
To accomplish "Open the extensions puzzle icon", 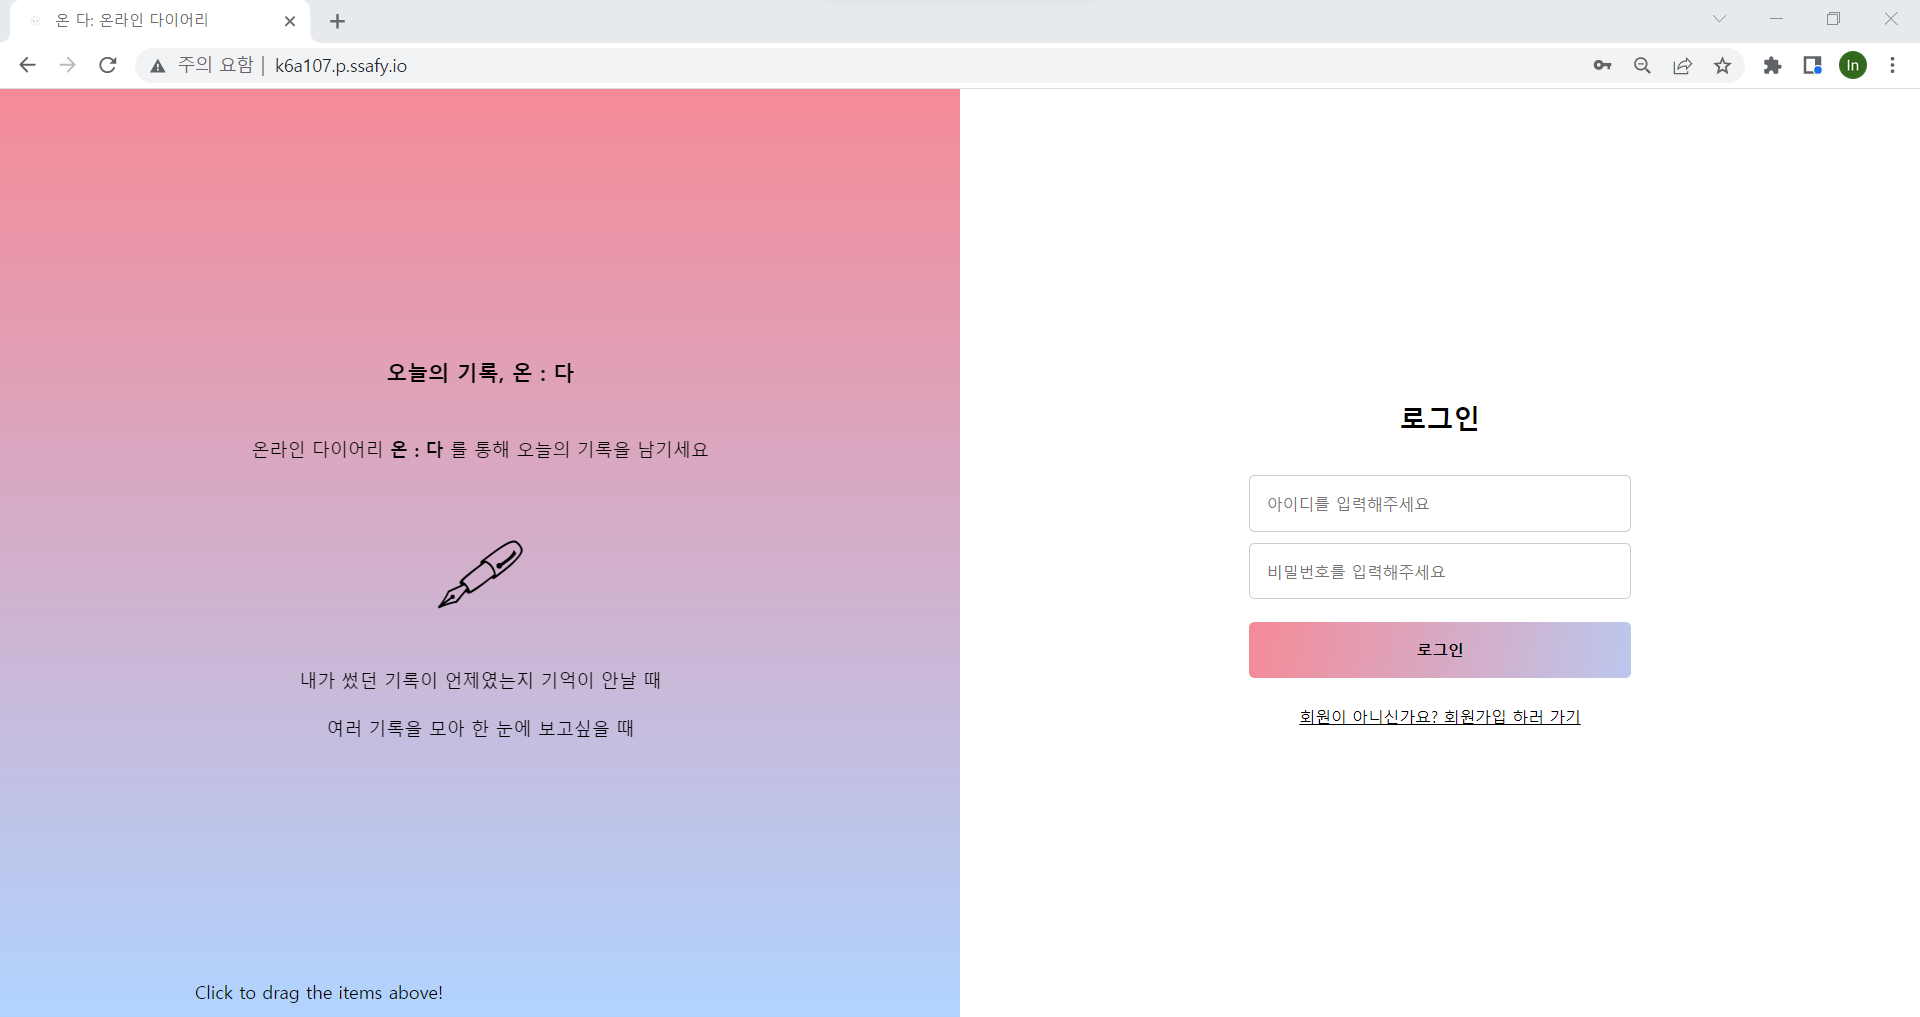I will click(1772, 65).
